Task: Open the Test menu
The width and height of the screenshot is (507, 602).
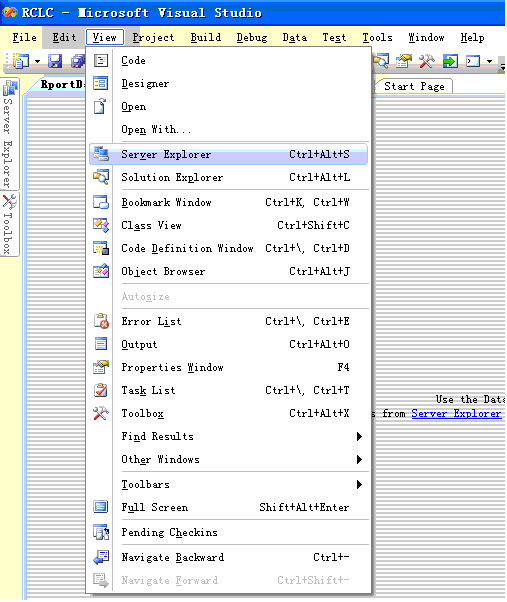Action: pyautogui.click(x=334, y=38)
